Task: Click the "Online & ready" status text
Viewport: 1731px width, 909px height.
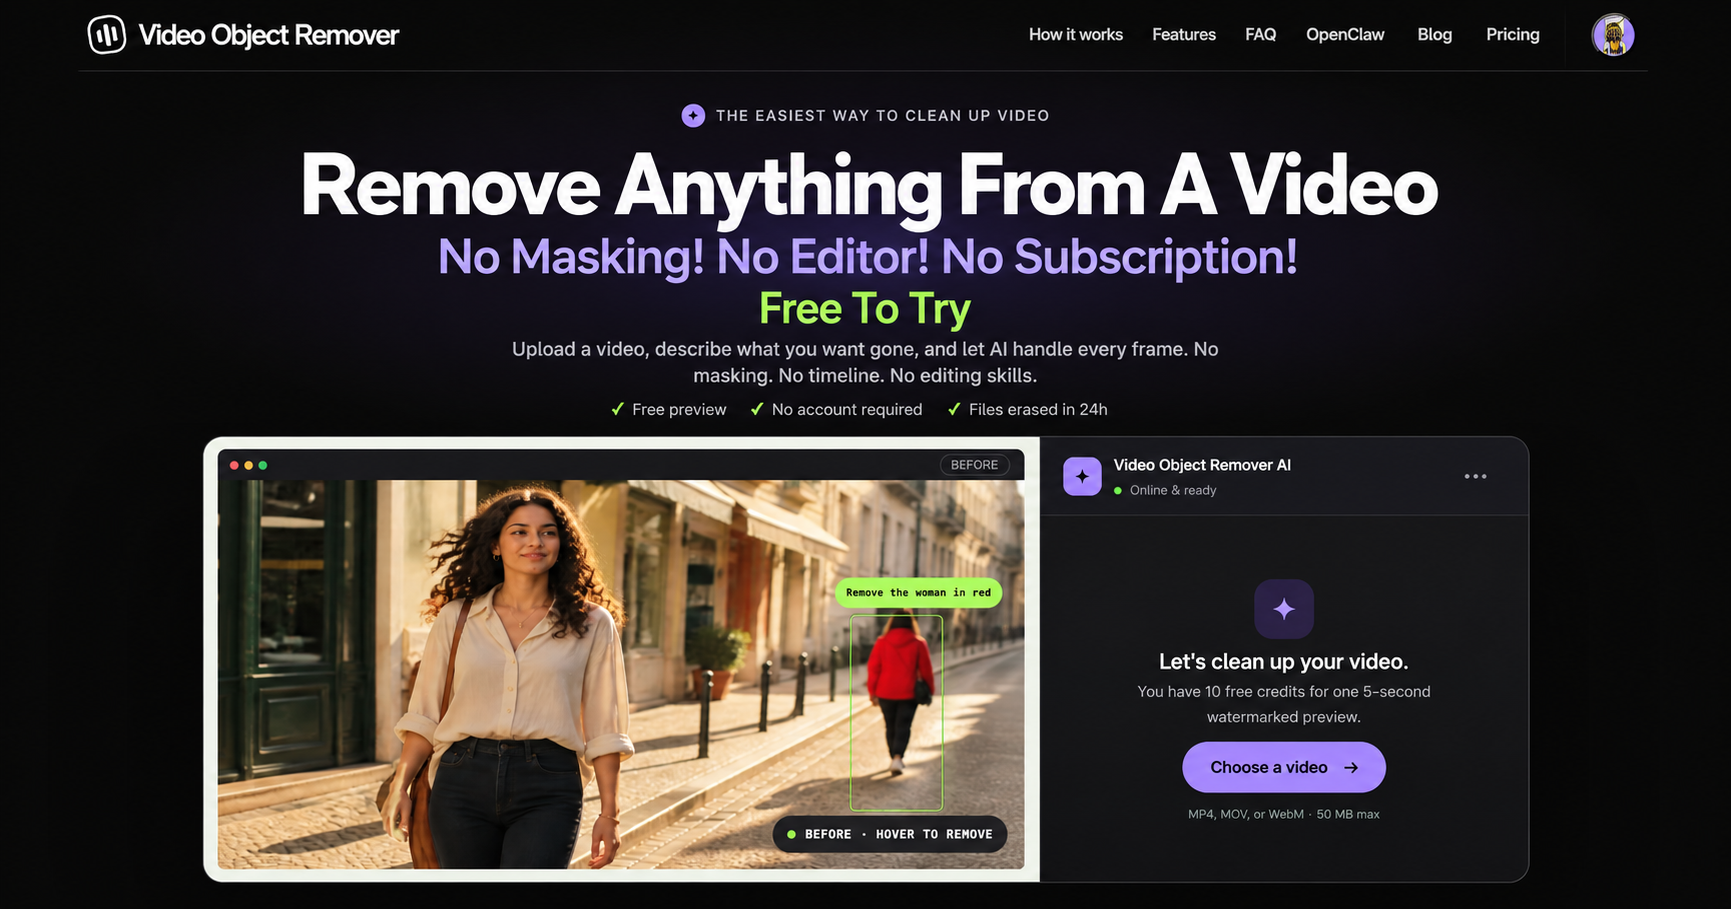Action: [1173, 490]
